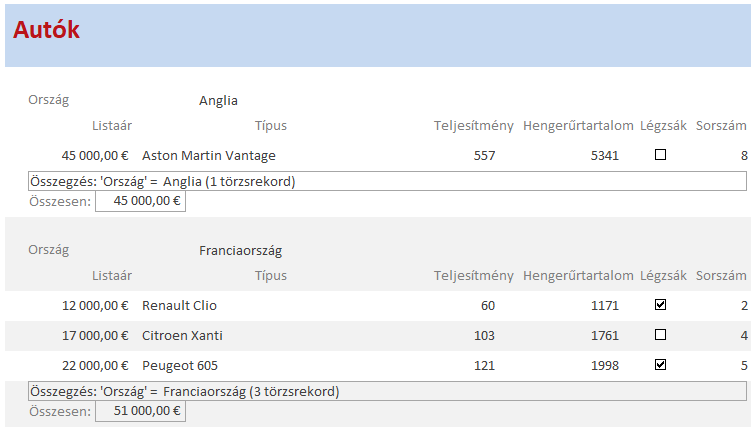Image resolution: width=754 pixels, height=438 pixels.
Task: Click the Anglia summary box showing 1 törzsrekord
Action: [387, 181]
